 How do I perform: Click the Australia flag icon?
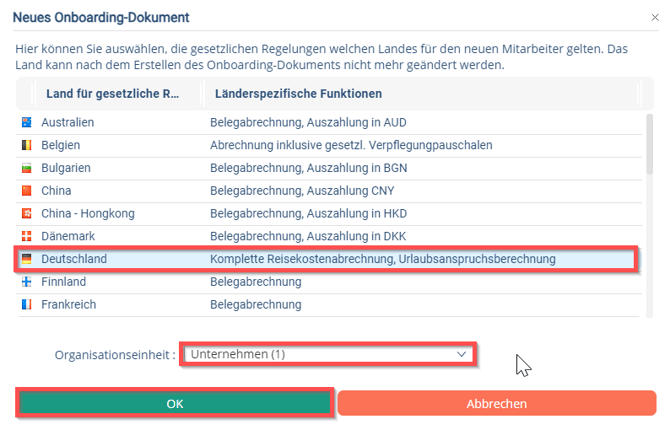tap(26, 123)
